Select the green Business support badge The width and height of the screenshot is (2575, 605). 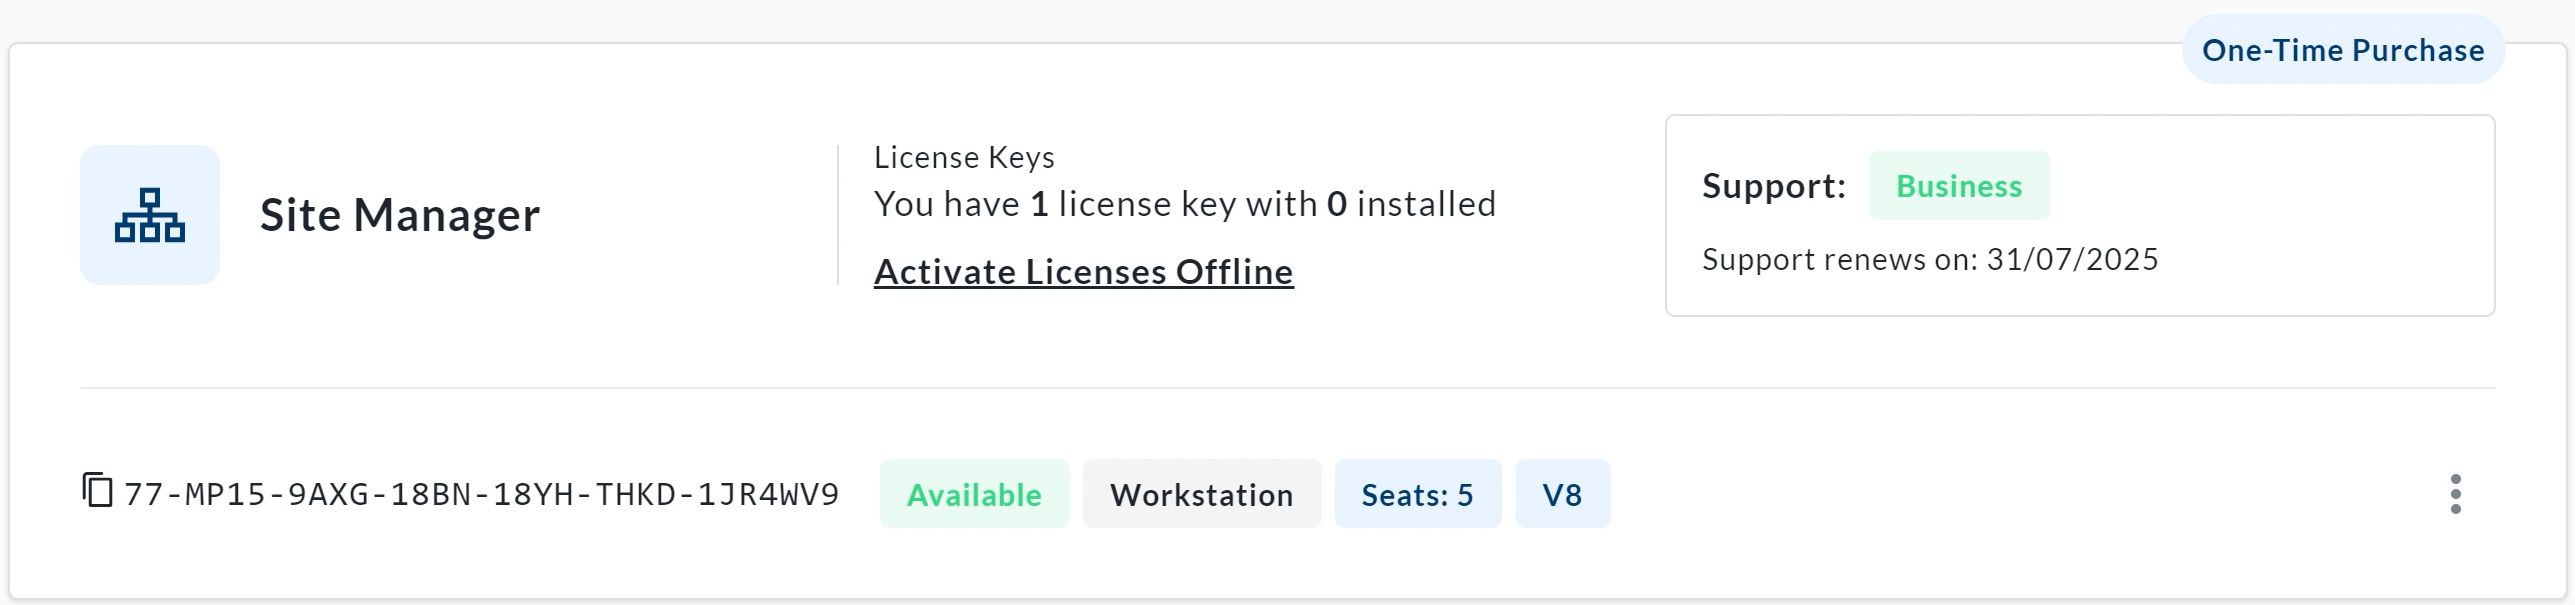pos(1958,186)
